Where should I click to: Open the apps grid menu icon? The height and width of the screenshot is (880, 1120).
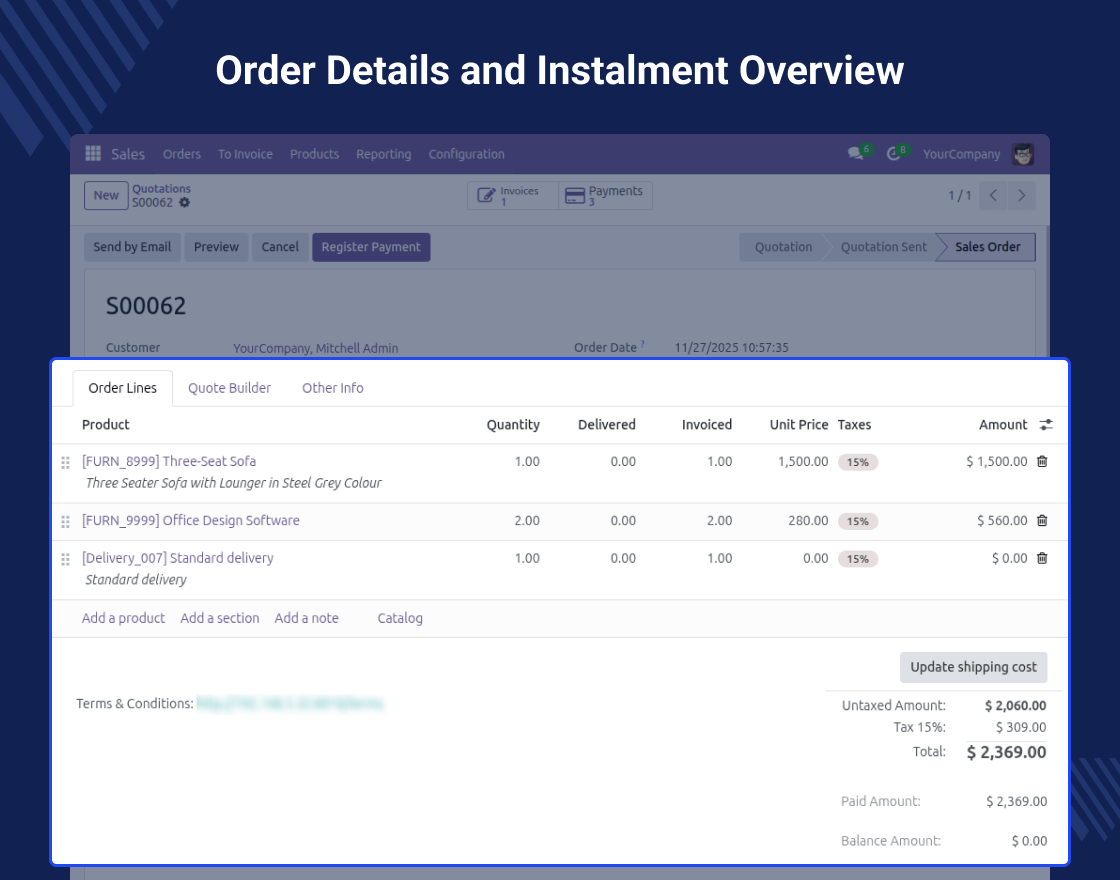(x=93, y=153)
